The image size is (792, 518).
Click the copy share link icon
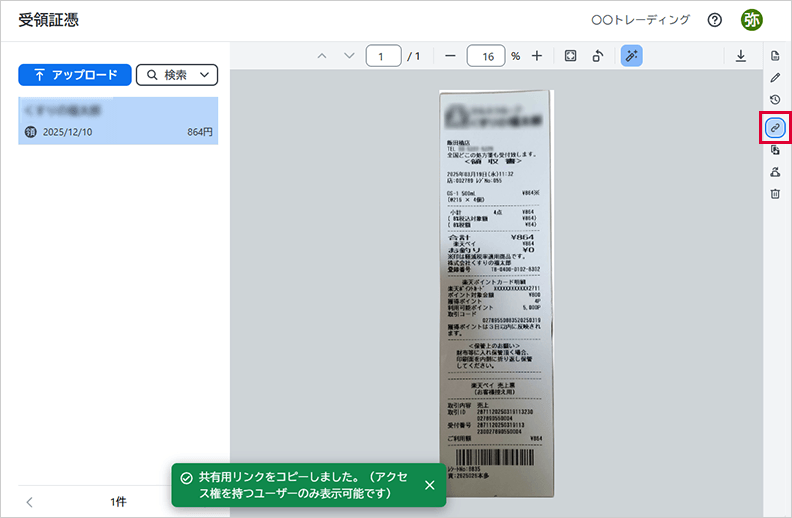tap(775, 128)
